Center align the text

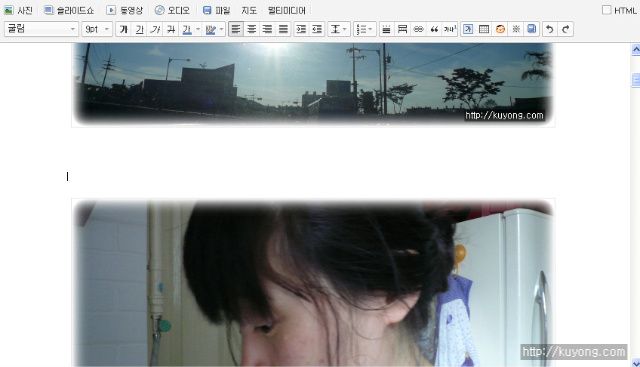[252, 29]
